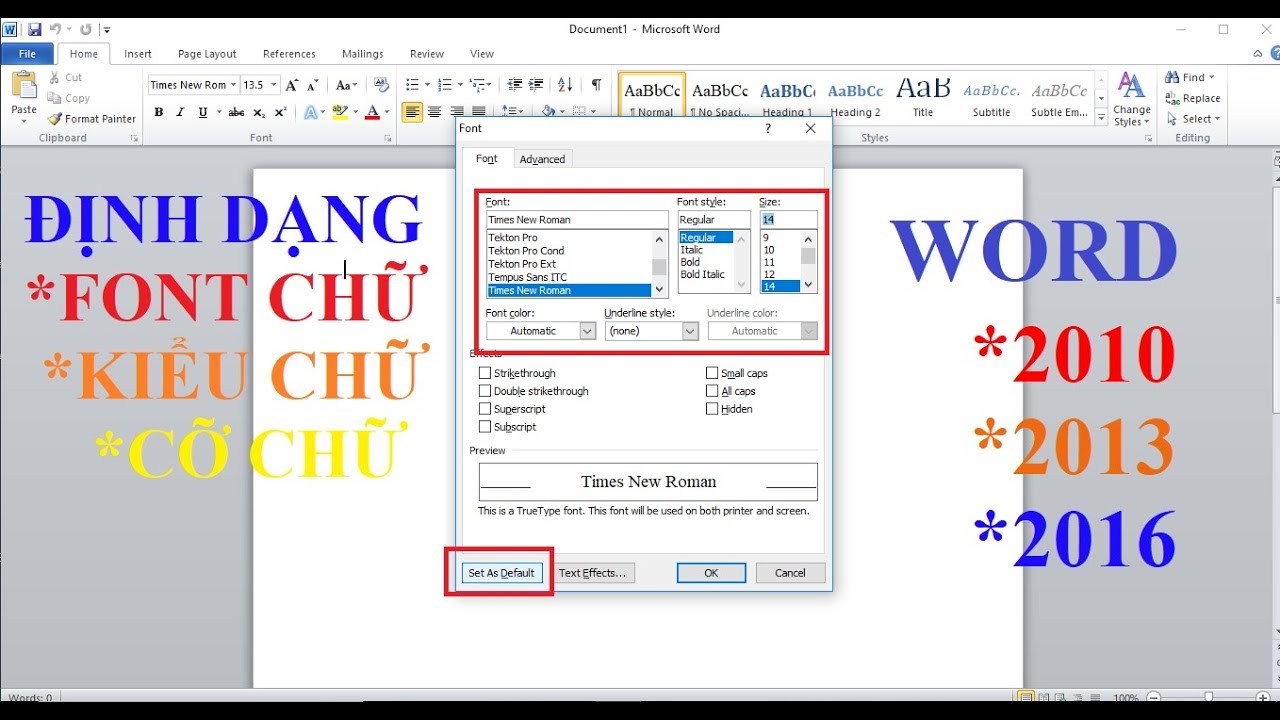The image size is (1280, 720).
Task: Click the text highlight color icon
Action: coord(340,112)
